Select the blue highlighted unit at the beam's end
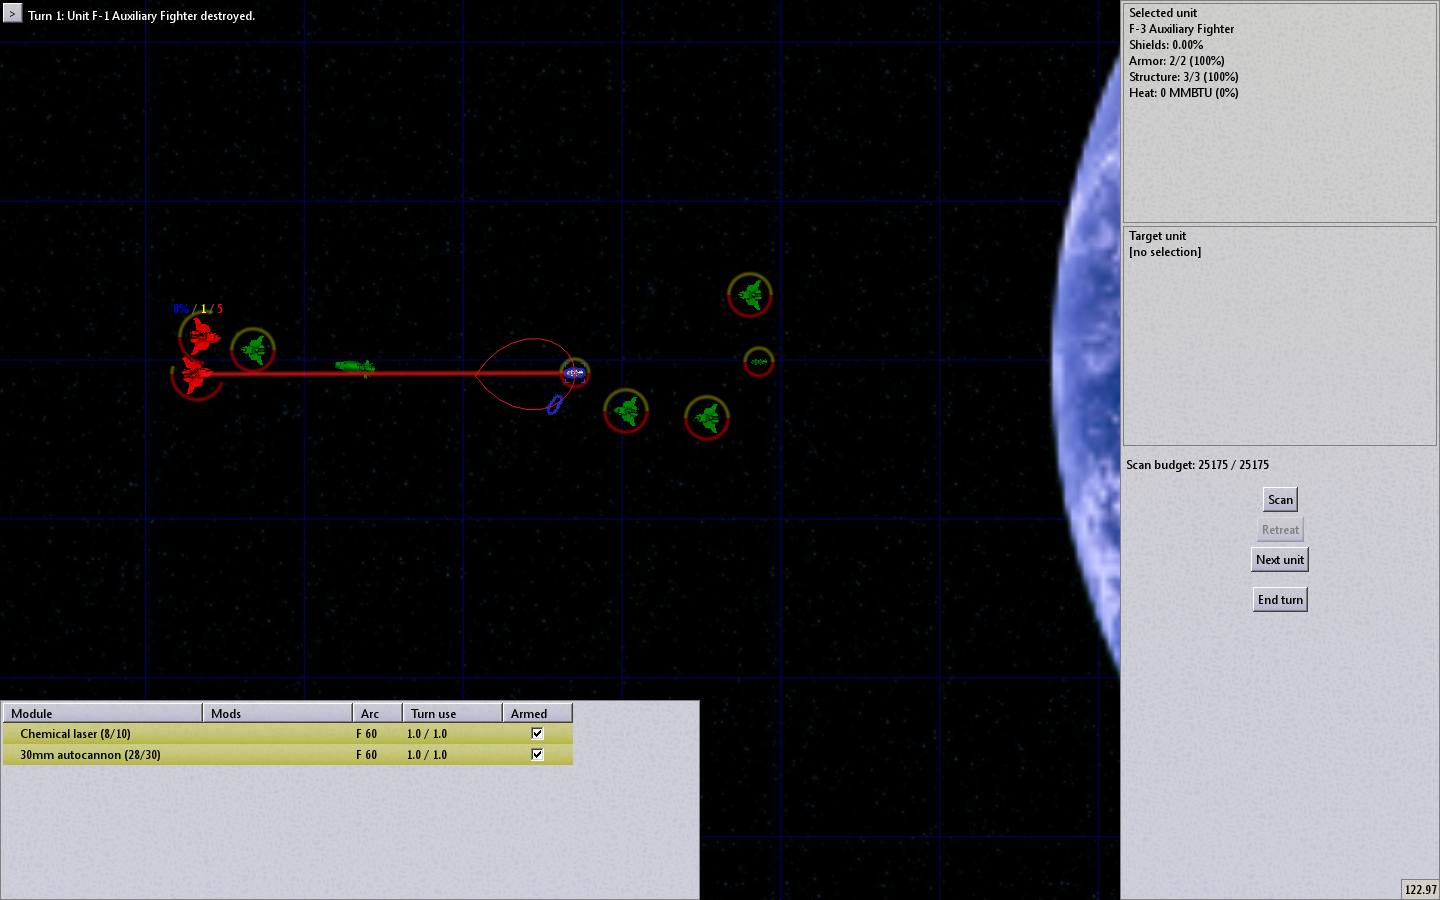This screenshot has height=900, width=1440. pyautogui.click(x=574, y=373)
